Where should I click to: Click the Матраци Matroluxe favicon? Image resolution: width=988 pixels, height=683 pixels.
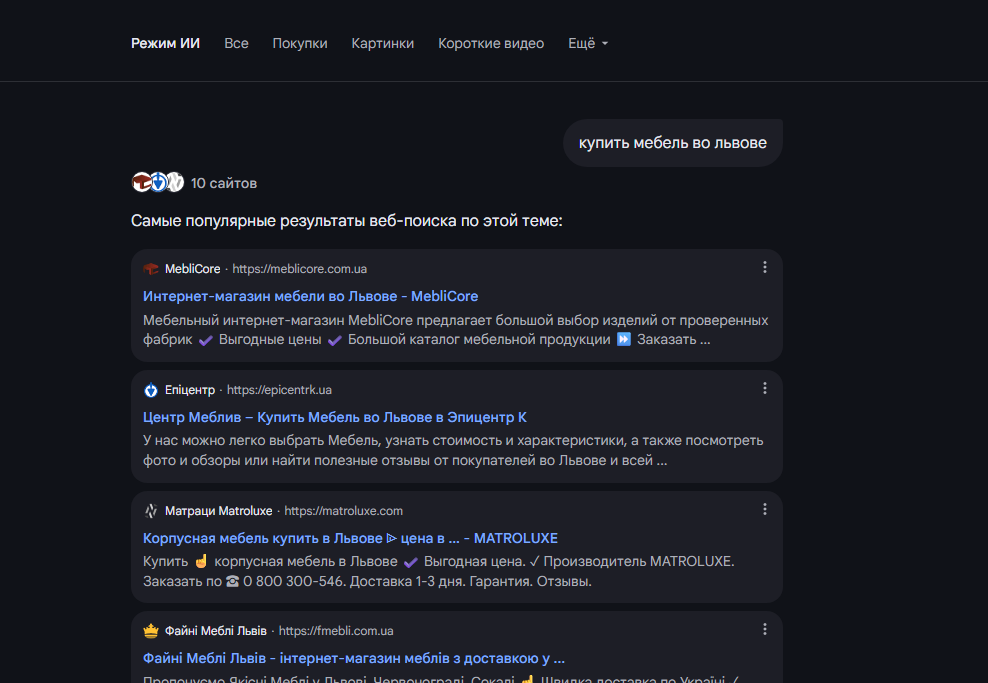click(151, 511)
